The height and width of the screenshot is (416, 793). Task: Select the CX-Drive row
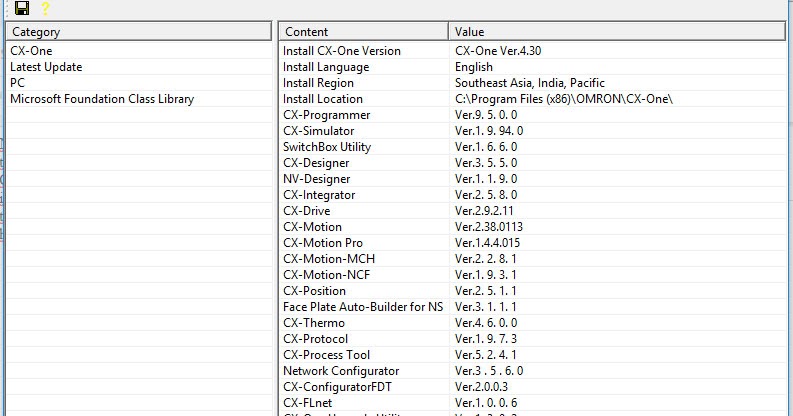click(533, 211)
